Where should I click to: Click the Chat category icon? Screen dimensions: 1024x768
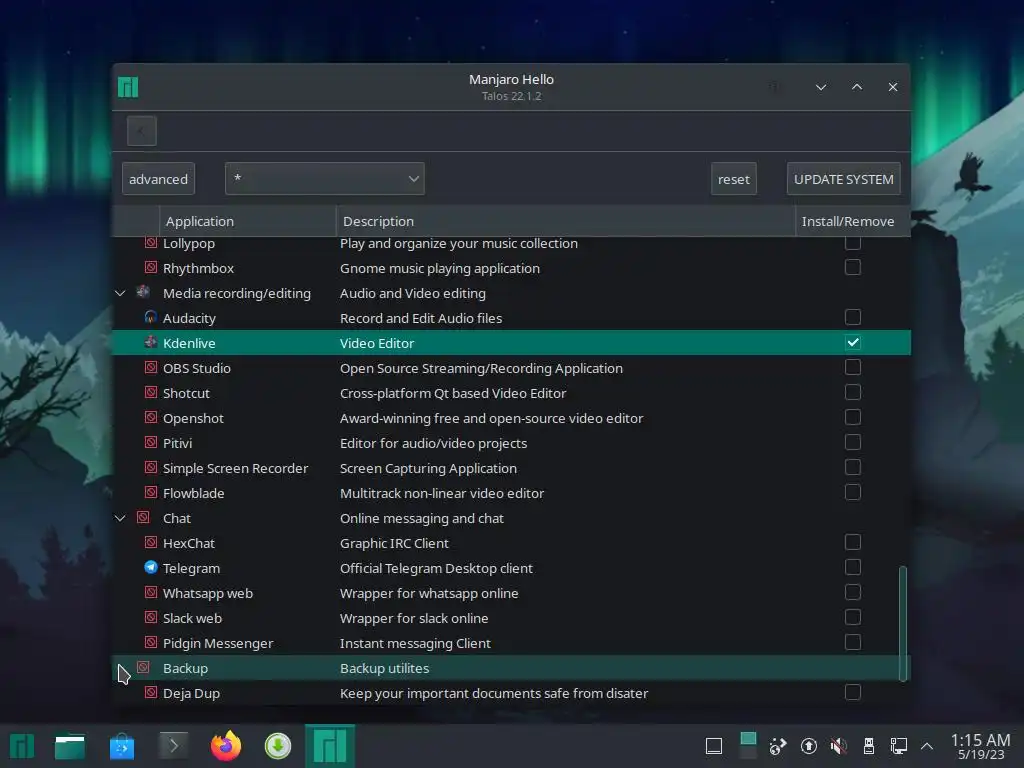point(143,518)
